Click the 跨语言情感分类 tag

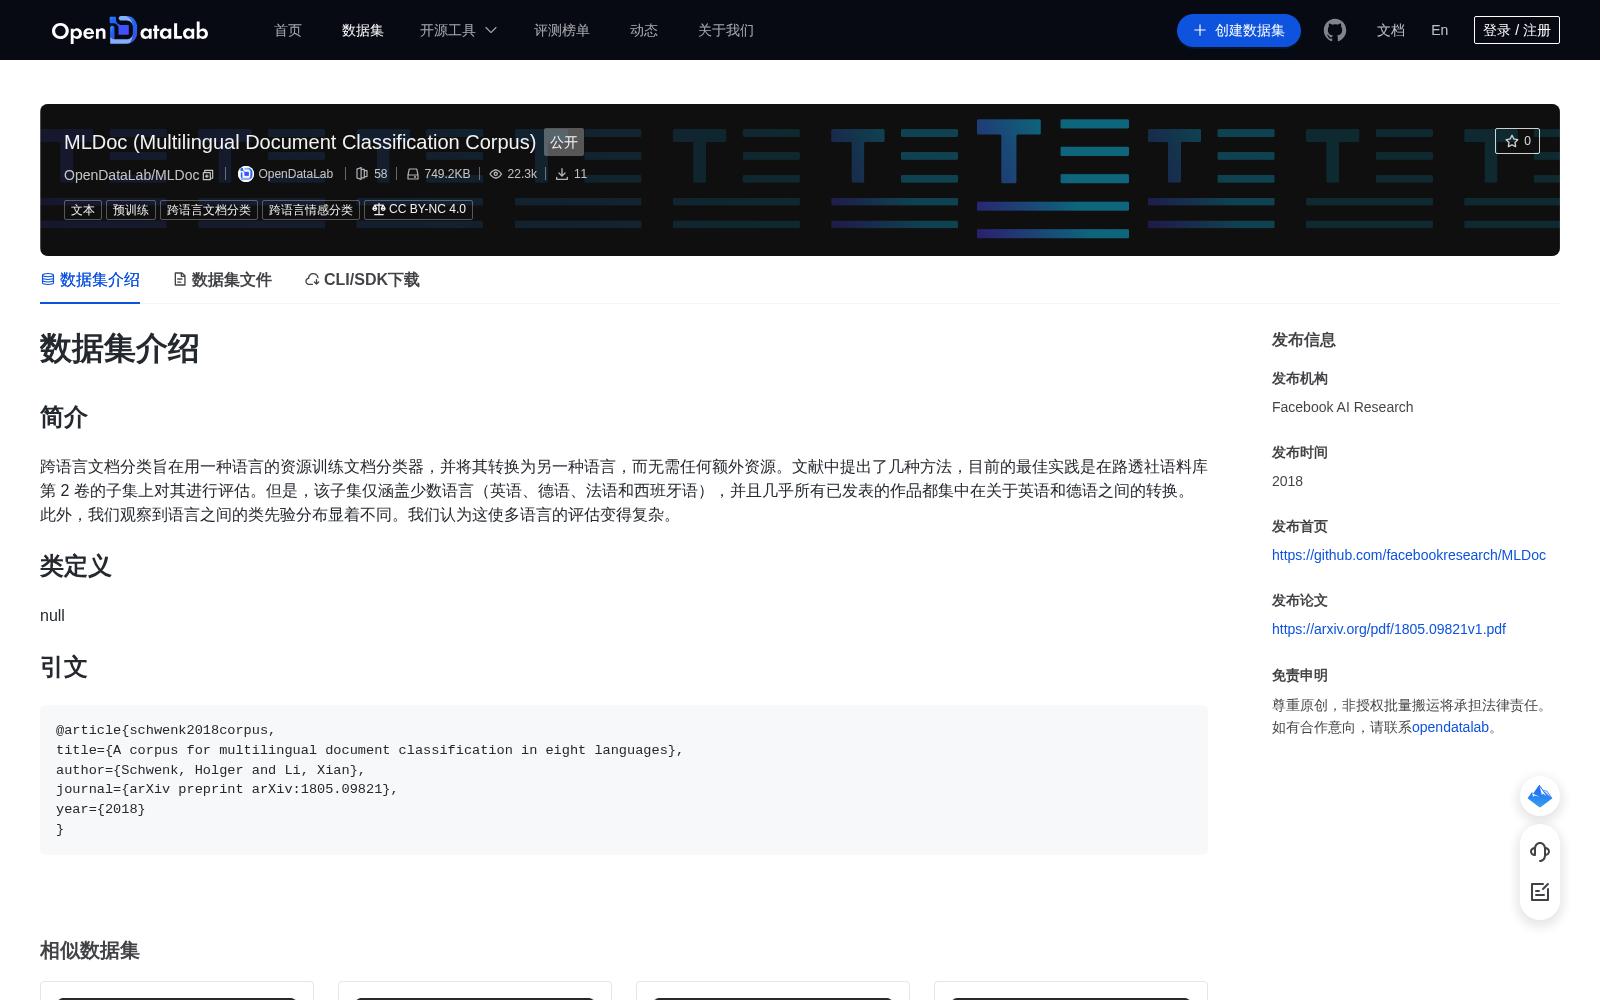point(311,210)
